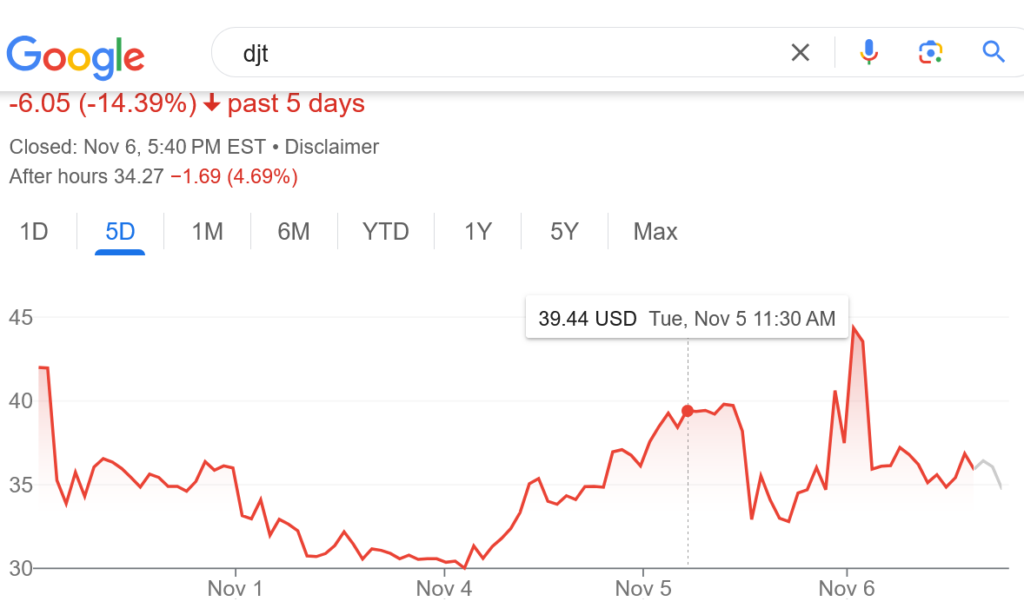Click the Nov 6 price peak
Viewport: 1024px width, 608px height.
click(853, 329)
